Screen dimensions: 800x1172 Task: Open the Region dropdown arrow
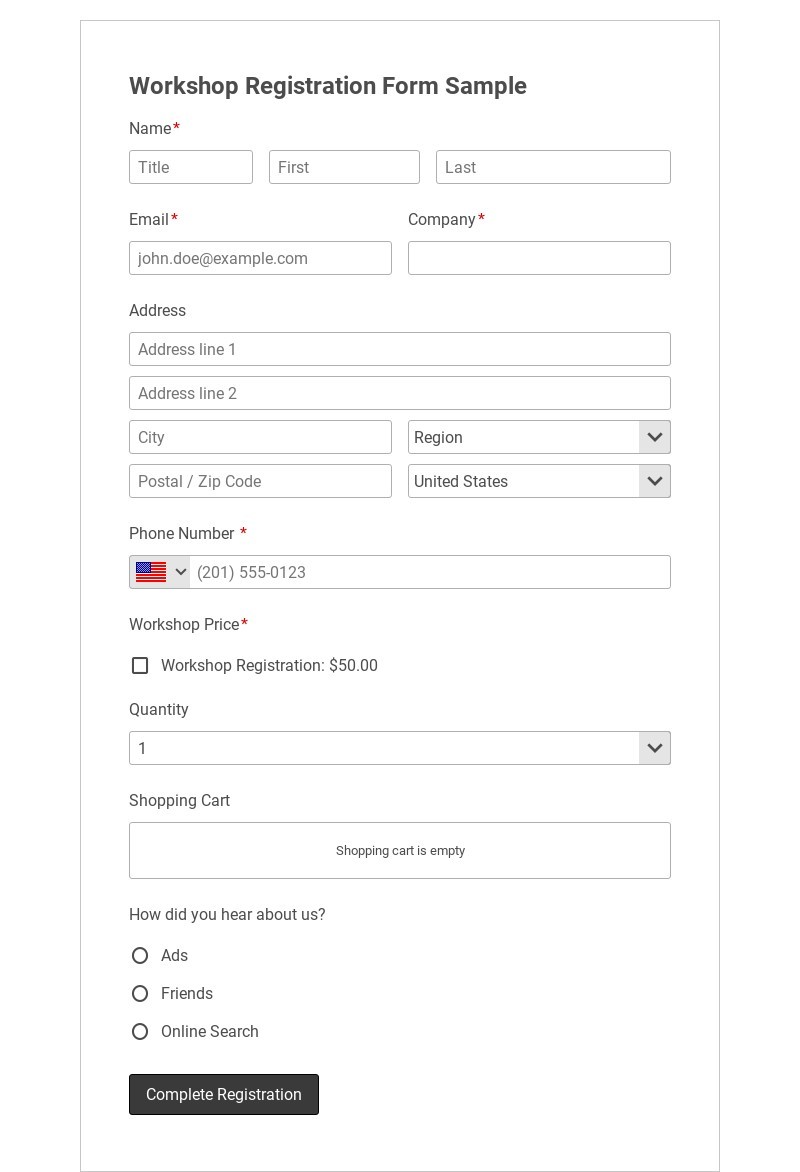pos(655,437)
